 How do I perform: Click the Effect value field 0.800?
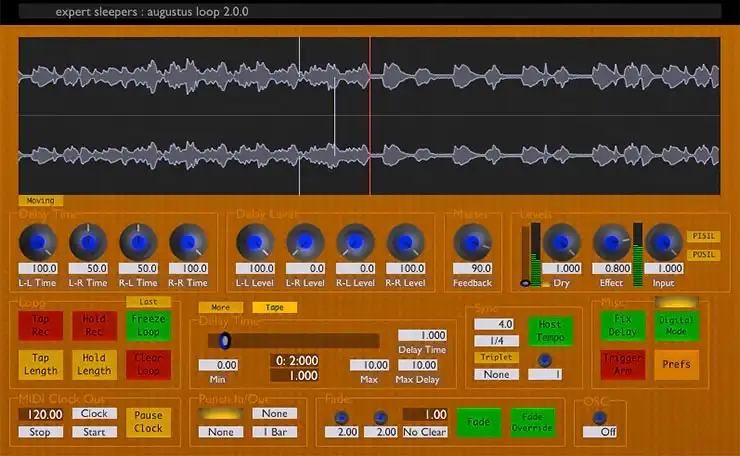[612, 269]
